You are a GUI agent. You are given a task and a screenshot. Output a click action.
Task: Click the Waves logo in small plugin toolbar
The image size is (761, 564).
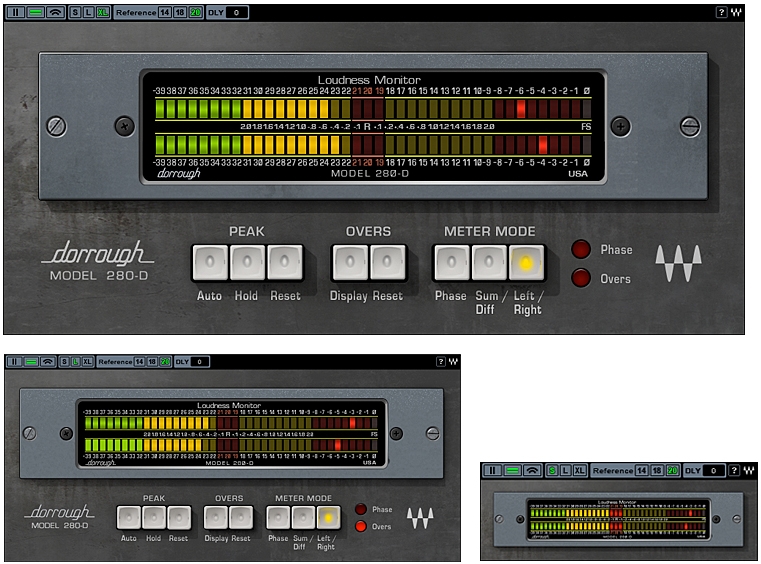point(749,470)
